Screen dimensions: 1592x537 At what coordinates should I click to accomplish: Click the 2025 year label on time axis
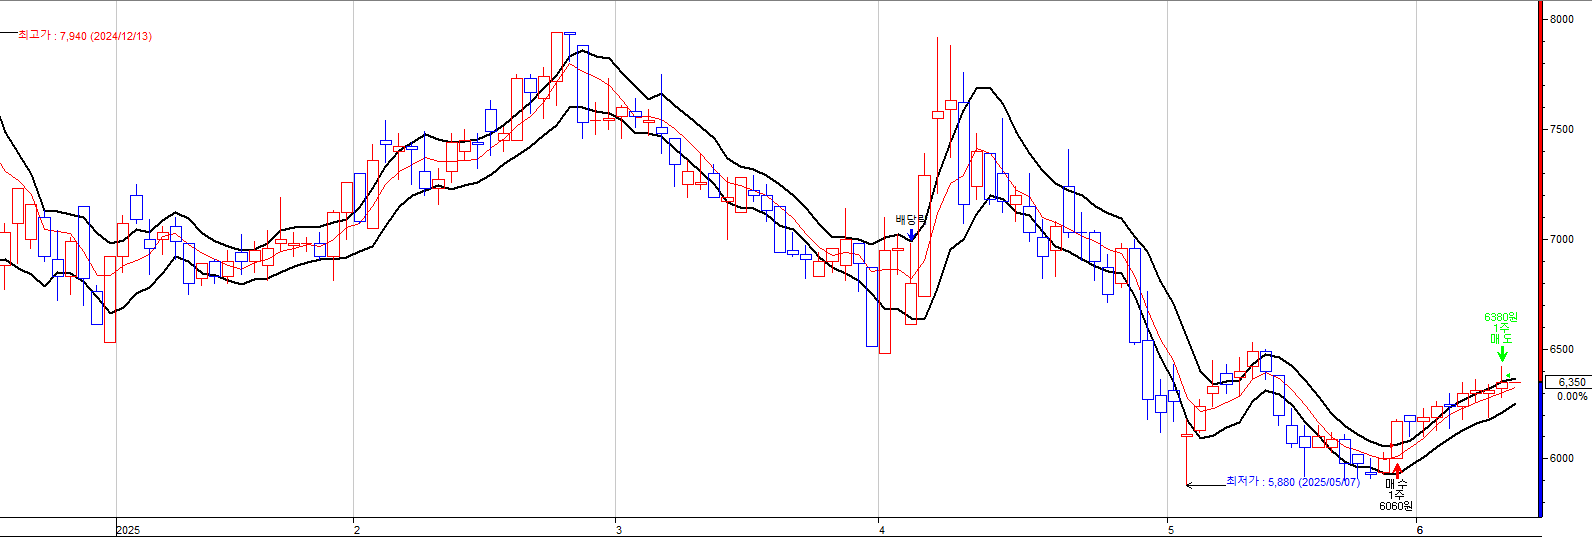point(128,530)
